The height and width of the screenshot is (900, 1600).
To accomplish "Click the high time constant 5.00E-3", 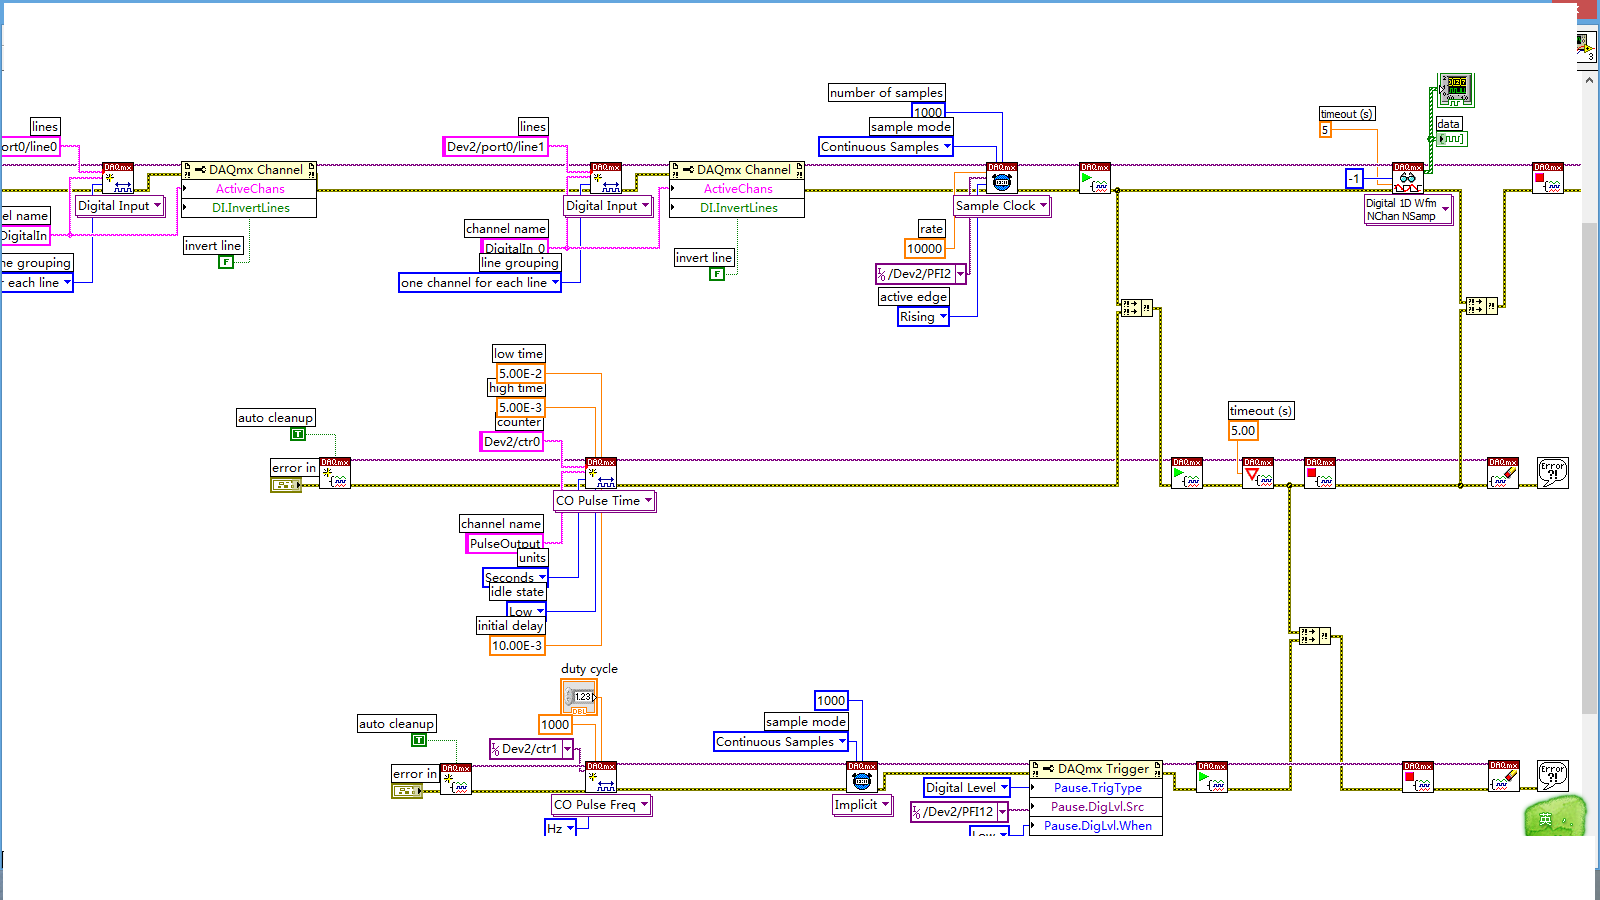I will 520,408.
